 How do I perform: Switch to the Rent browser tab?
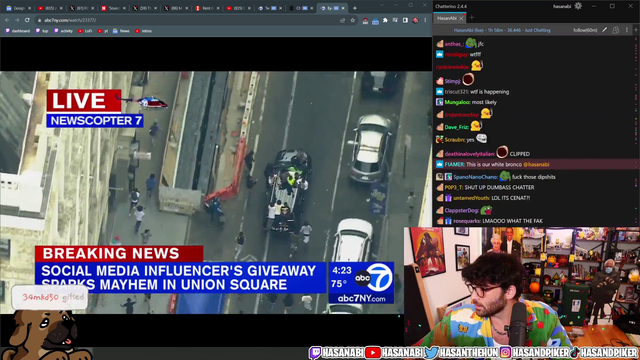point(207,8)
